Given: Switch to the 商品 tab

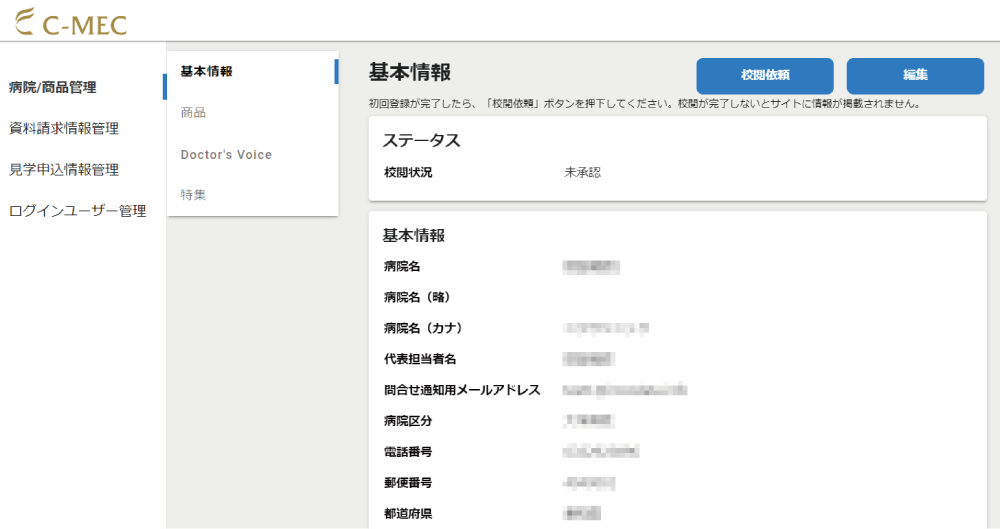Looking at the screenshot, I should pos(193,113).
